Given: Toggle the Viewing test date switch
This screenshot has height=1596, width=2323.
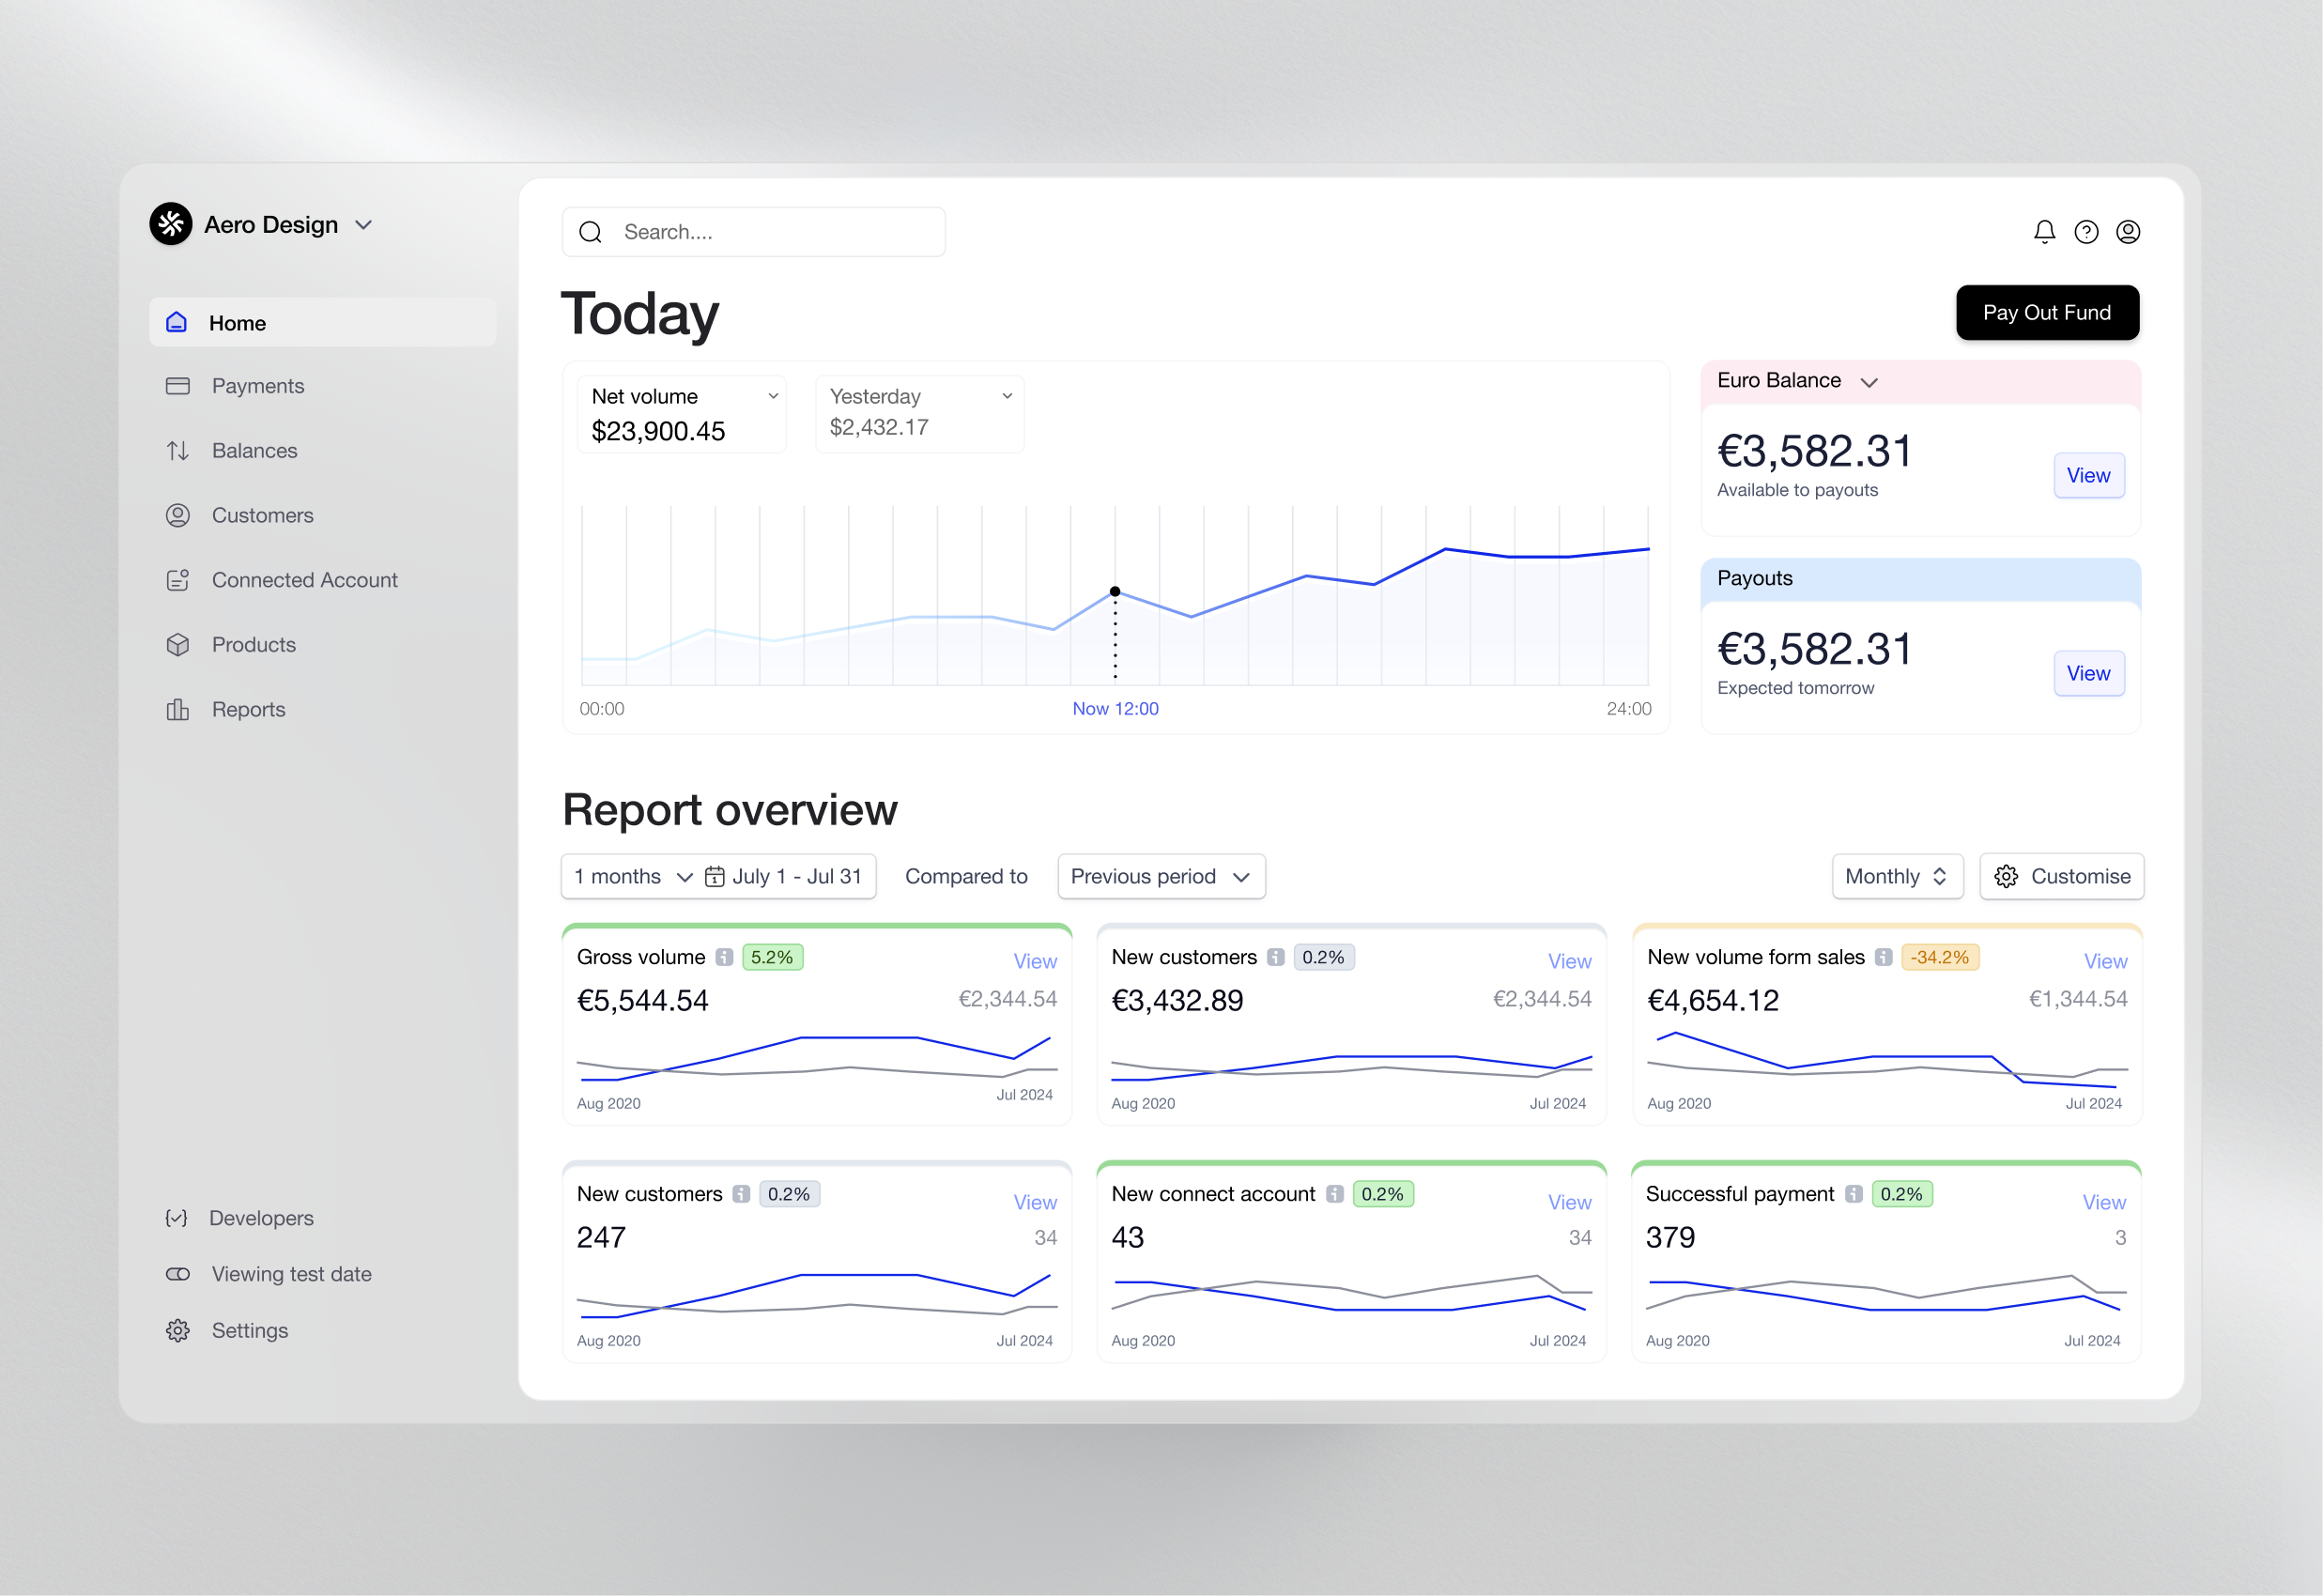Looking at the screenshot, I should (177, 1274).
